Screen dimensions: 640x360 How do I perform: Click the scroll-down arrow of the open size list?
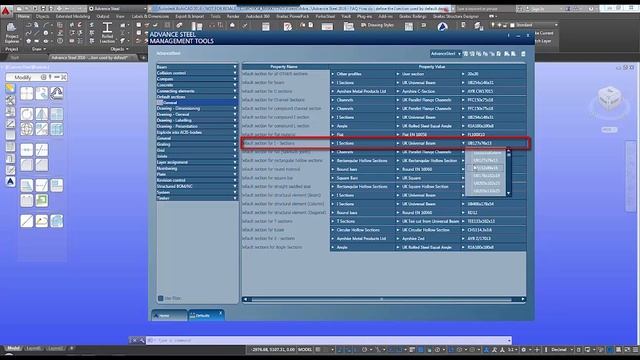[x=509, y=193]
